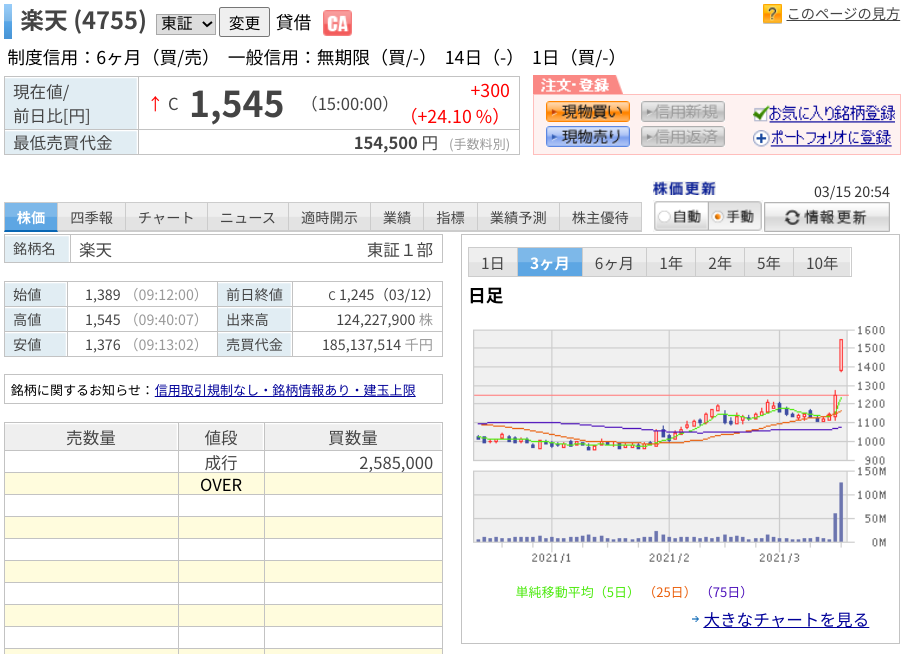
Task: Click the disabled 信用返済 button
Action: tap(683, 137)
